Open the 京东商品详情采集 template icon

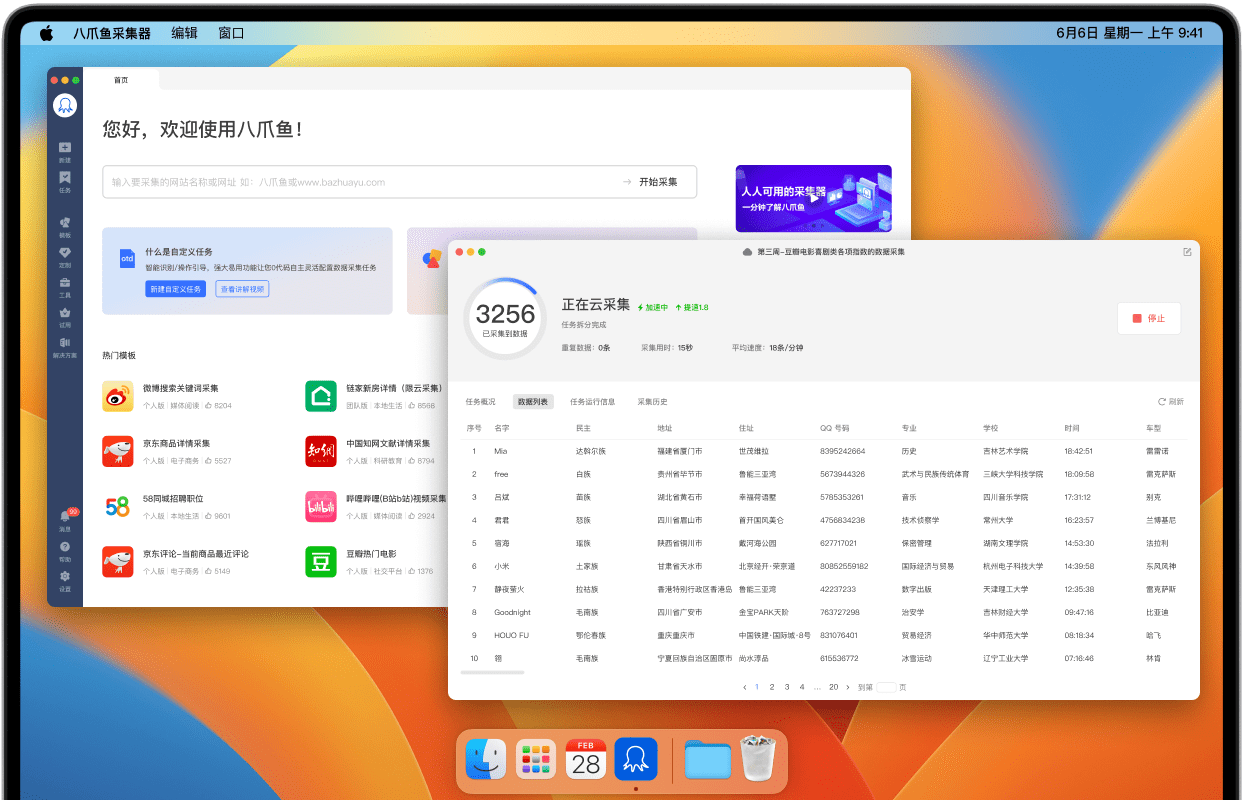click(x=118, y=451)
